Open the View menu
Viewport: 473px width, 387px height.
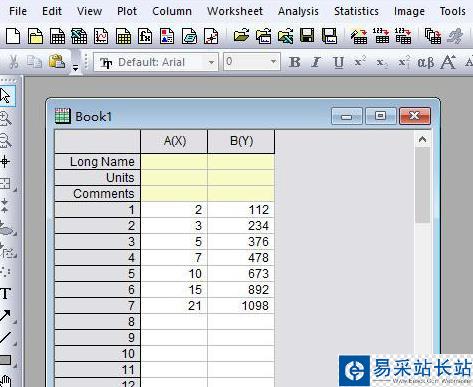[89, 11]
